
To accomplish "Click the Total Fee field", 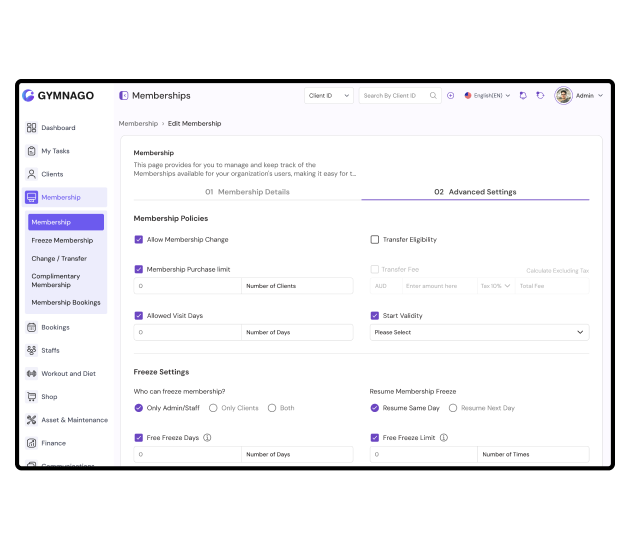I will (x=552, y=286).
